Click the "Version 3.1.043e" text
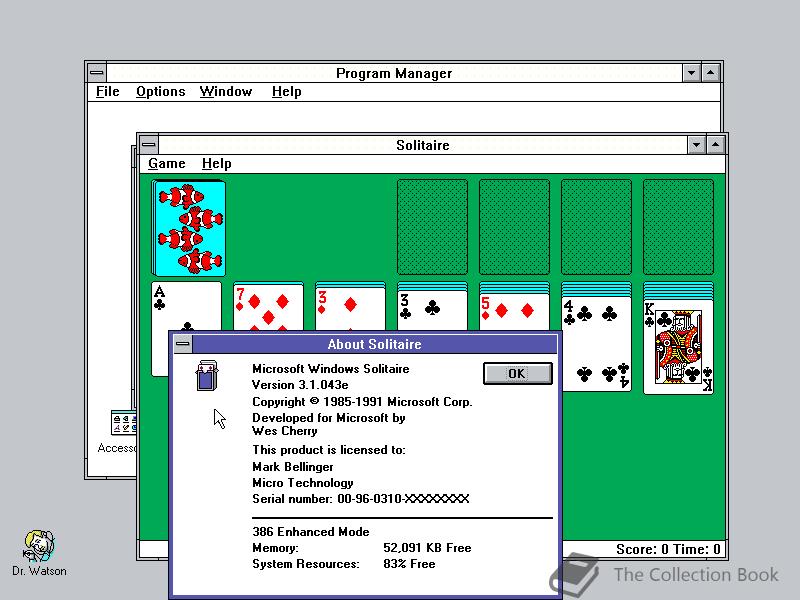This screenshot has height=600, width=800. tap(300, 385)
